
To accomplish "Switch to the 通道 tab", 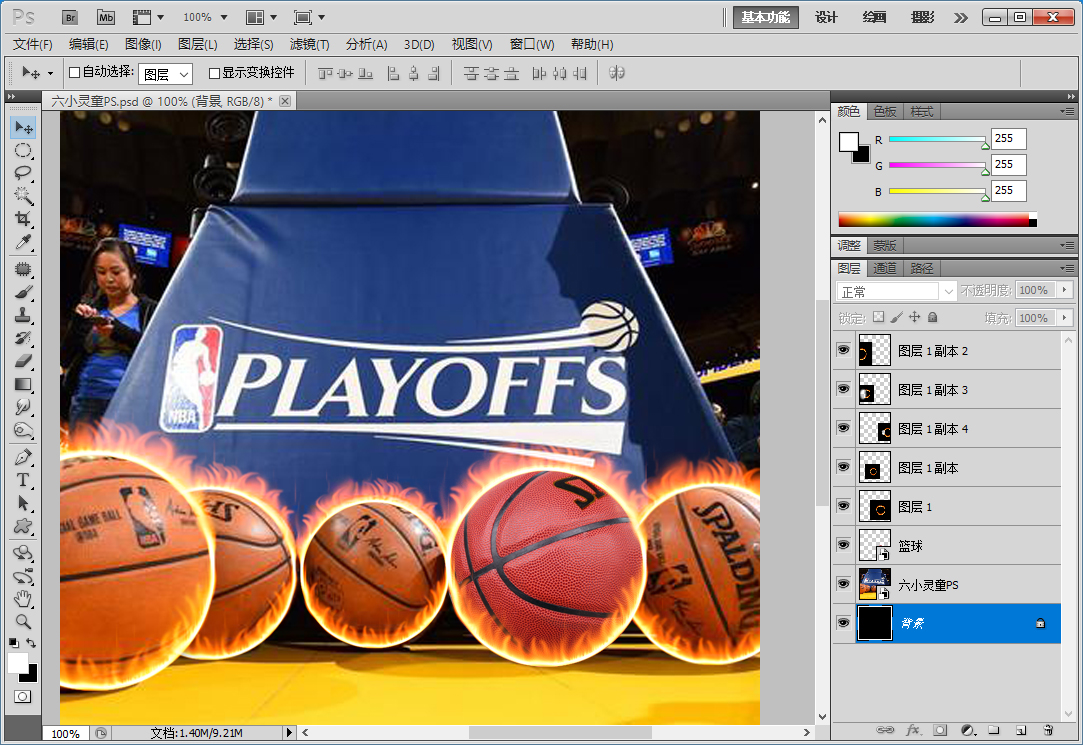I will [x=885, y=268].
